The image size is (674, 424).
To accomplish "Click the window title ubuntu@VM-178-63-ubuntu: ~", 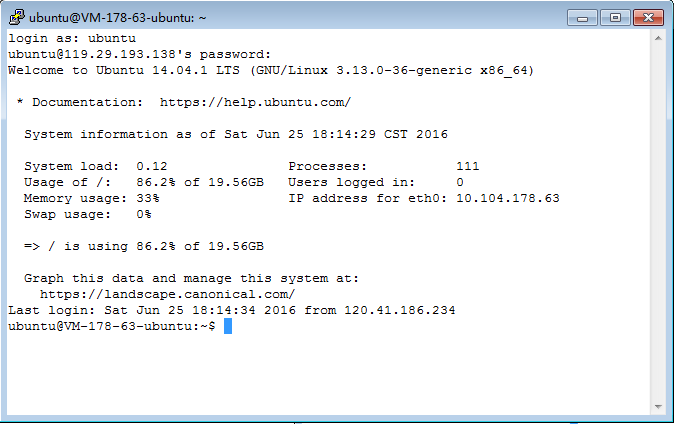I will tap(117, 18).
